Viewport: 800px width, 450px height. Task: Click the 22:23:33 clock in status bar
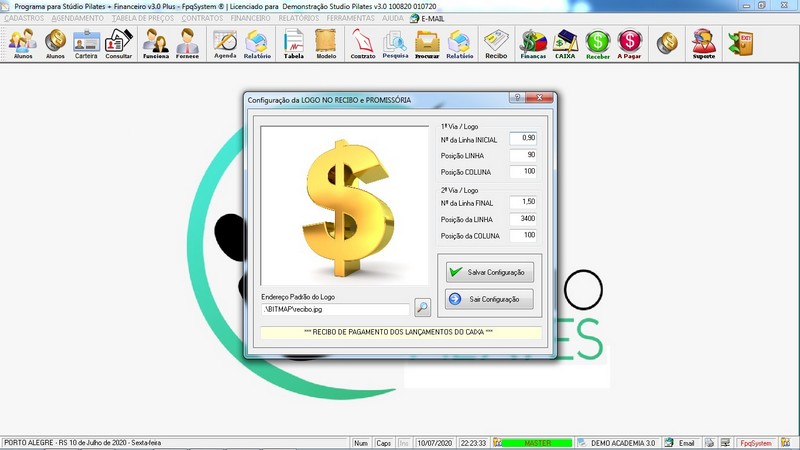(473, 443)
